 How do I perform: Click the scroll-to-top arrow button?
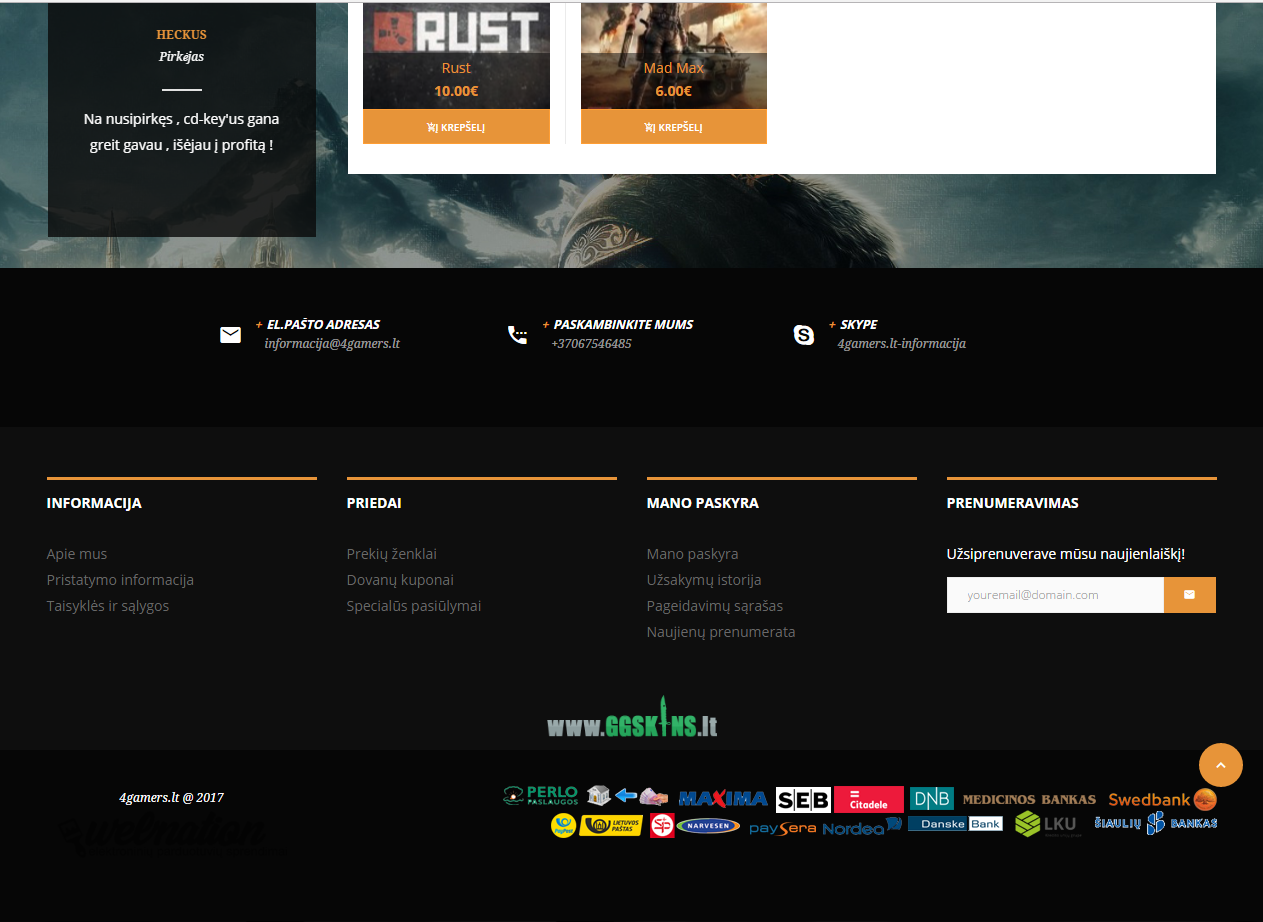[1221, 765]
